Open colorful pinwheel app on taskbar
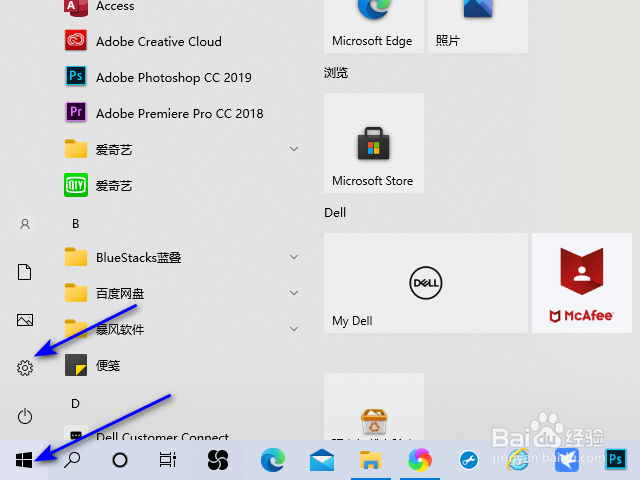 coord(420,460)
